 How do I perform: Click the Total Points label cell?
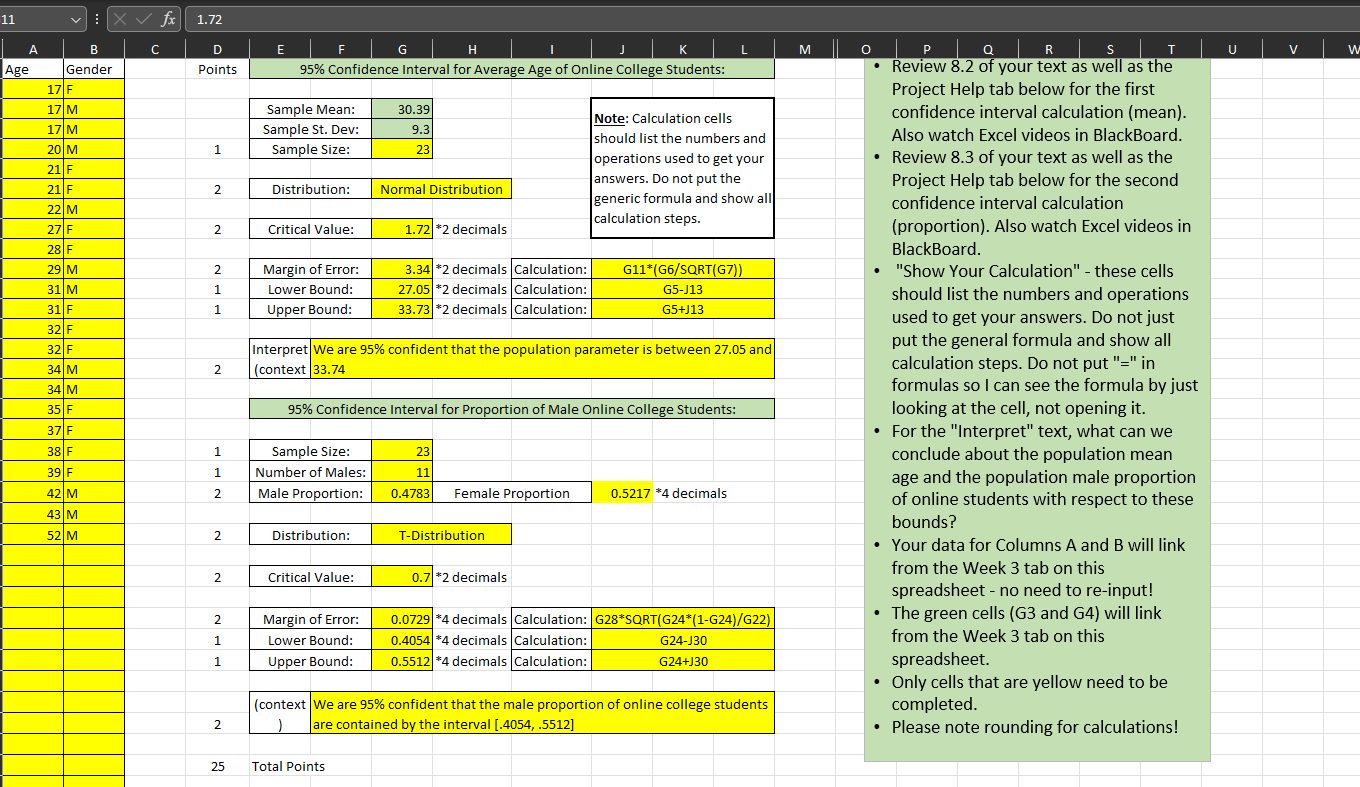point(290,766)
